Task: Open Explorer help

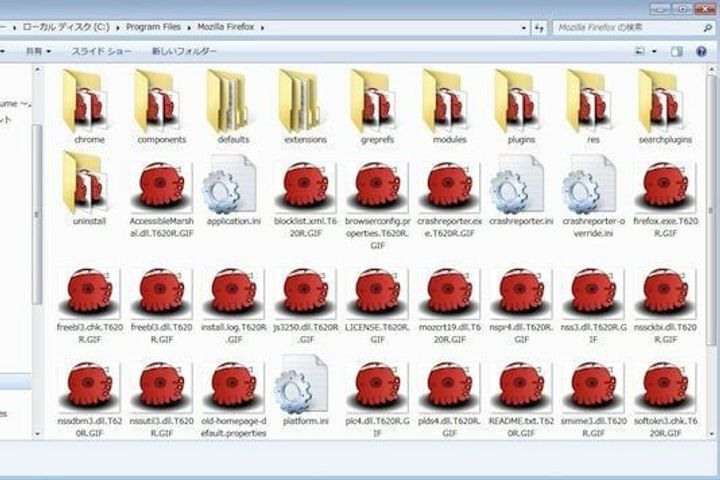Action: pos(701,51)
